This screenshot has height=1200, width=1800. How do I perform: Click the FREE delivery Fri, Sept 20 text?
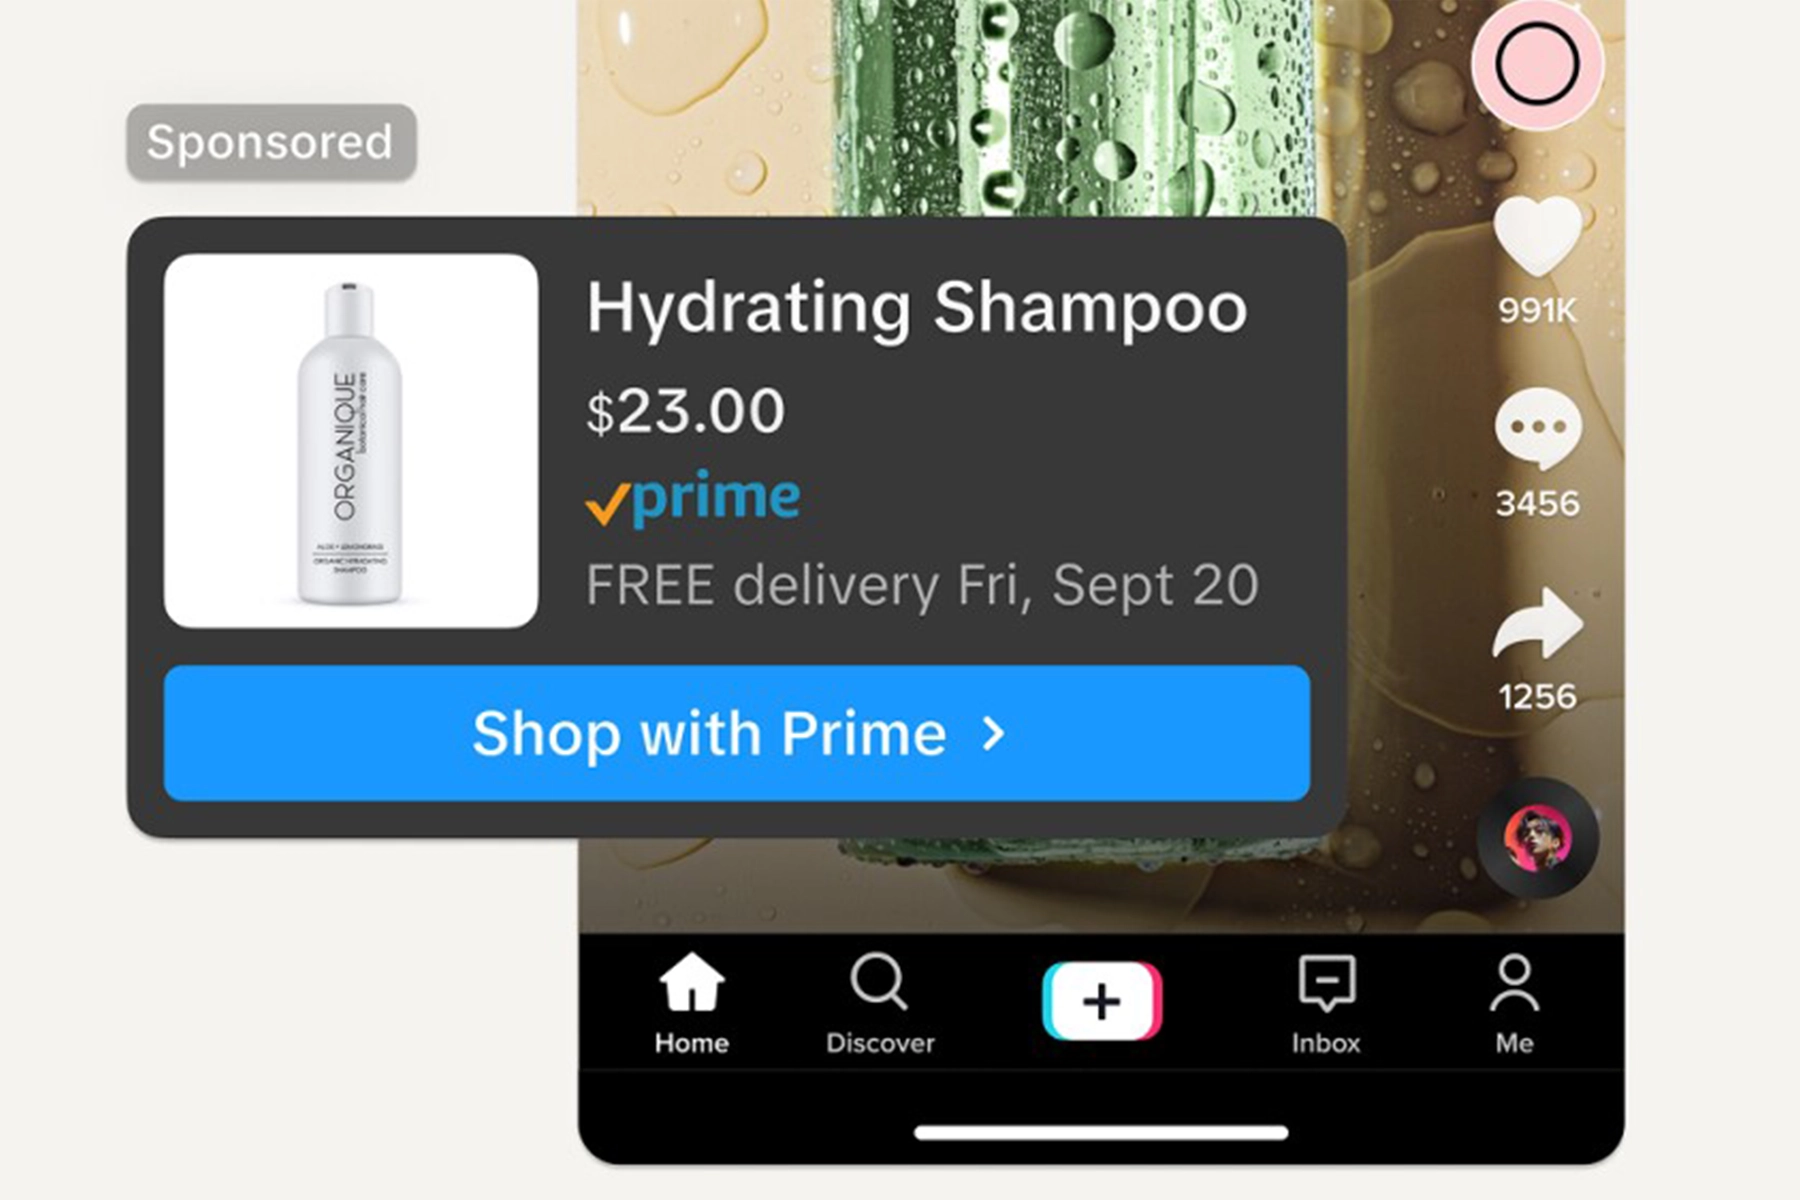pos(922,585)
